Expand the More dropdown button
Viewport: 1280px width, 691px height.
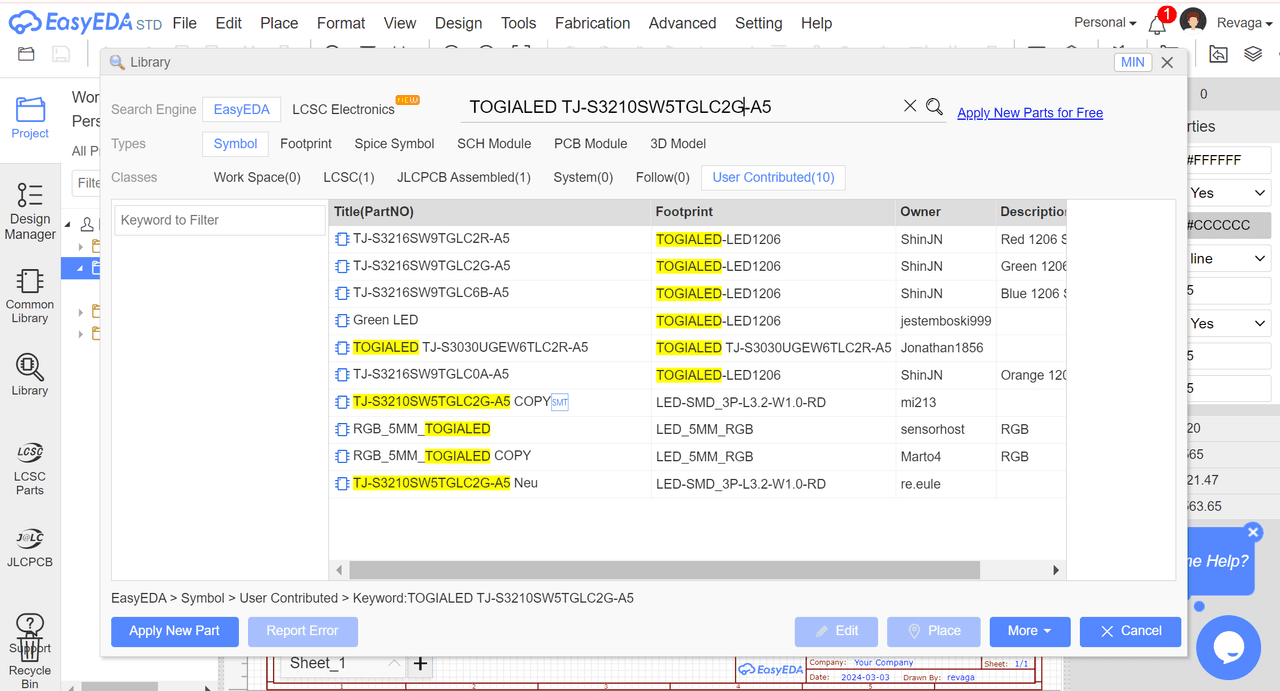1029,631
